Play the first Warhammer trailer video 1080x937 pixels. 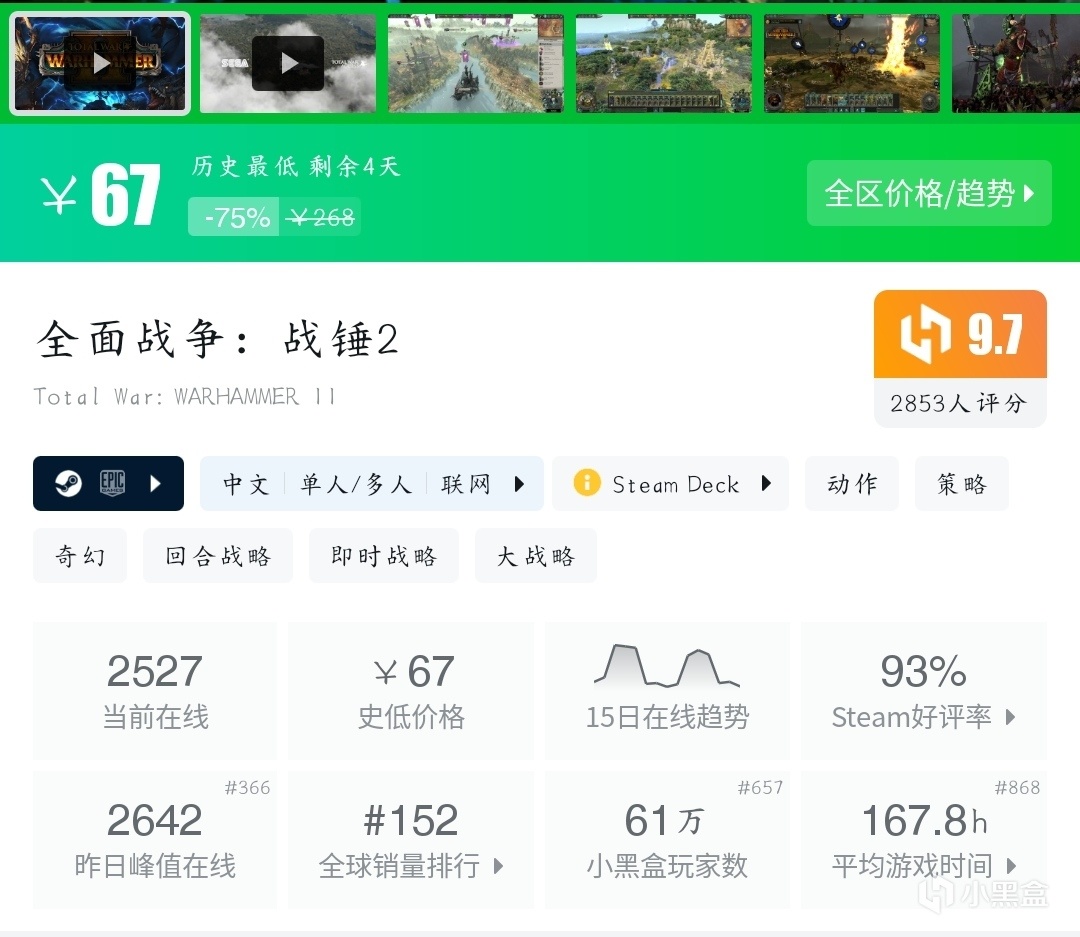coord(100,63)
